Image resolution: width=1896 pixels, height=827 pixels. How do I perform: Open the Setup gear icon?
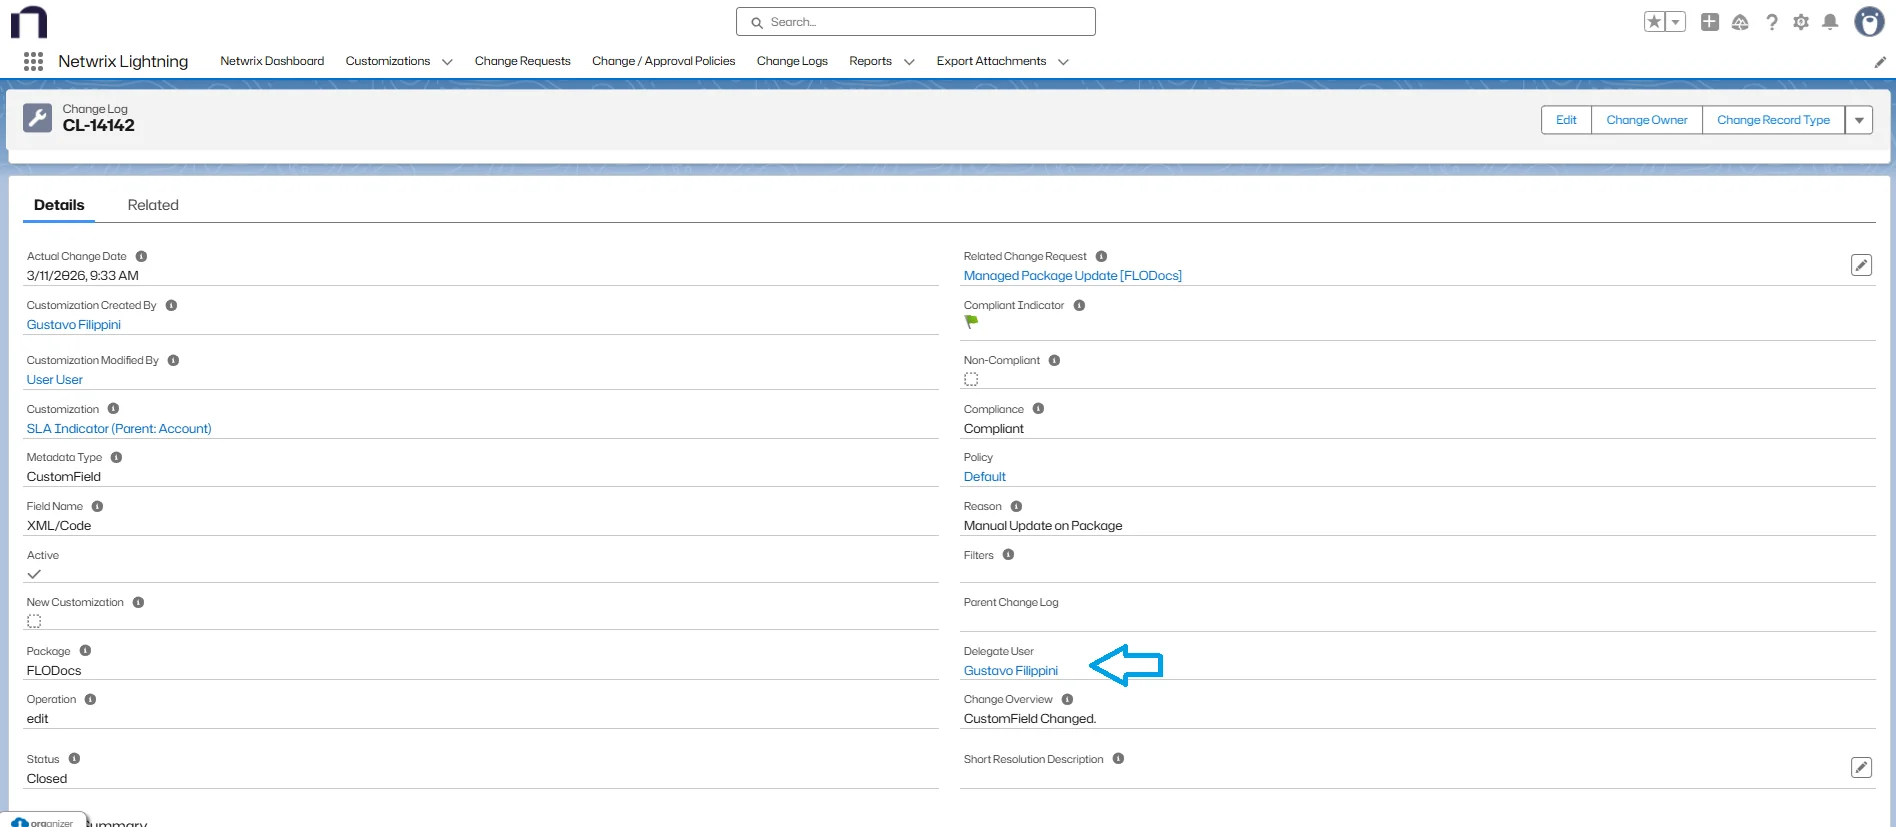click(x=1801, y=22)
